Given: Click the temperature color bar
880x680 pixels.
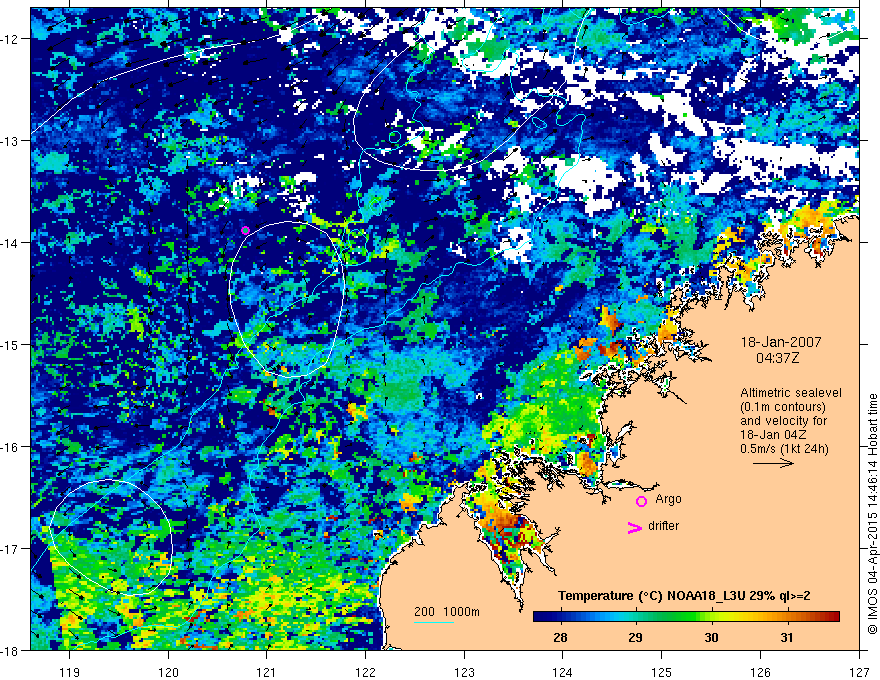Looking at the screenshot, I should coord(686,617).
